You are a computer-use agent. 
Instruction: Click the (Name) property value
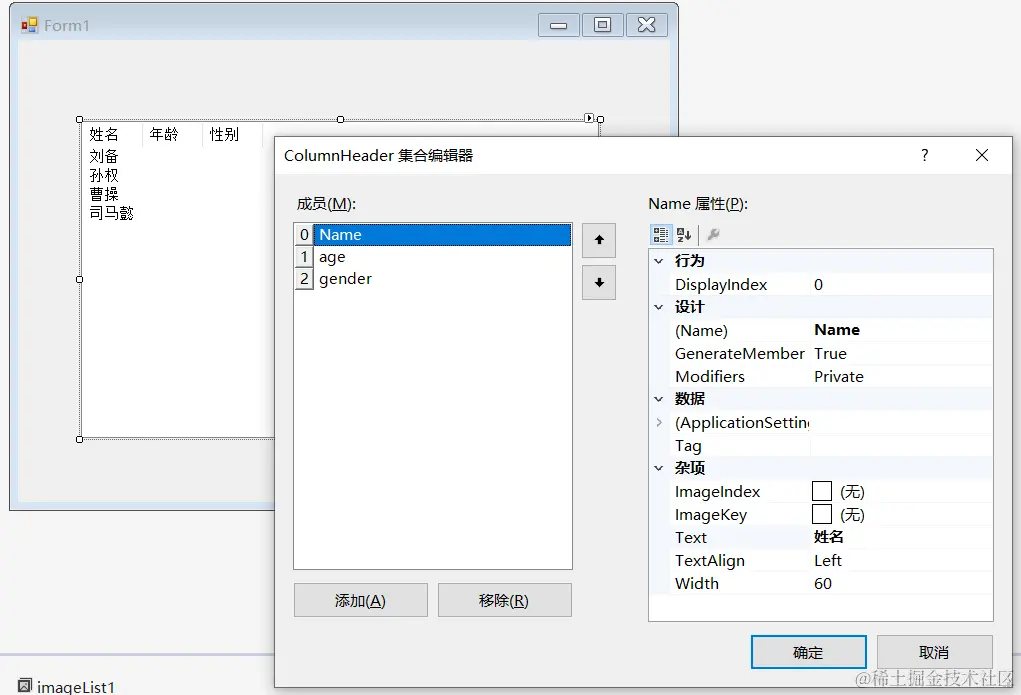pos(901,330)
